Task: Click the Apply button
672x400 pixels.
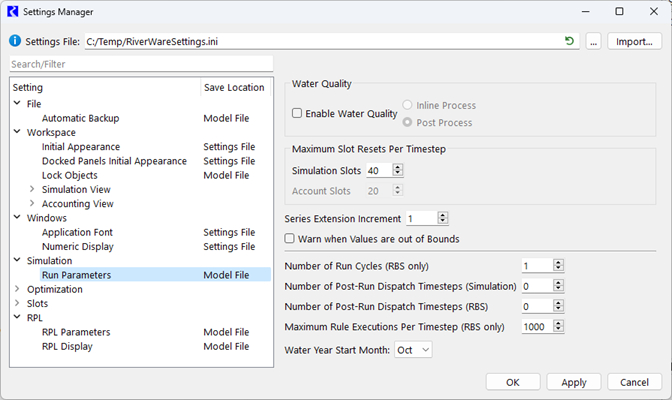Action: [x=573, y=382]
